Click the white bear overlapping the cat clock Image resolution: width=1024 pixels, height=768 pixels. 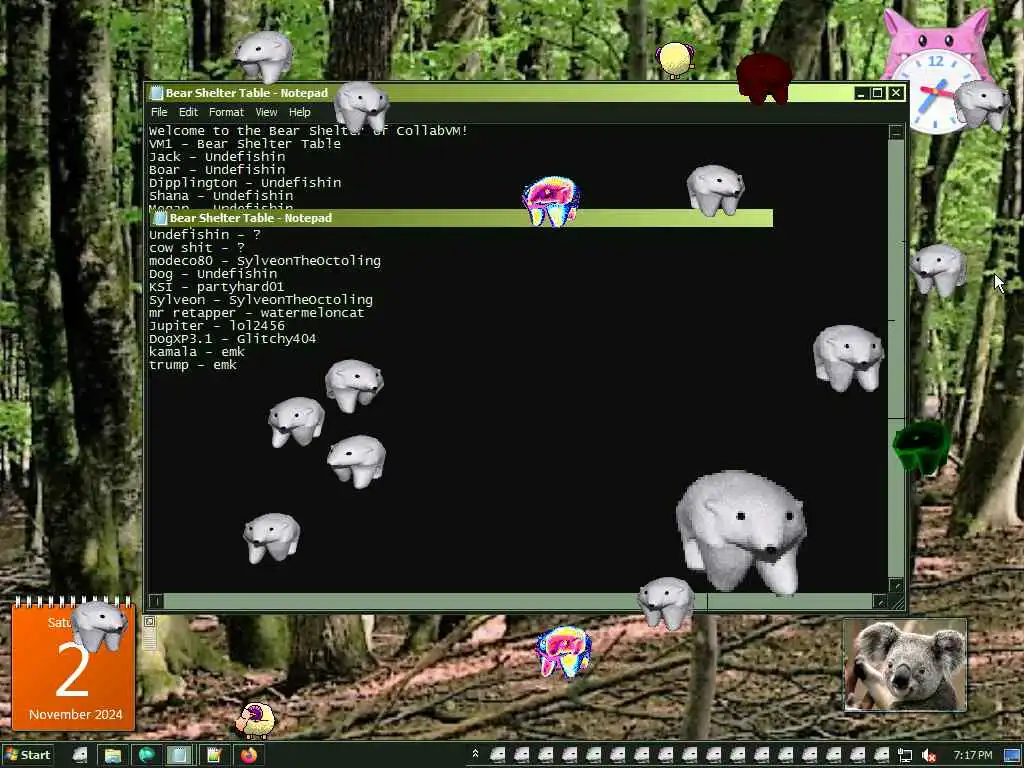[980, 104]
